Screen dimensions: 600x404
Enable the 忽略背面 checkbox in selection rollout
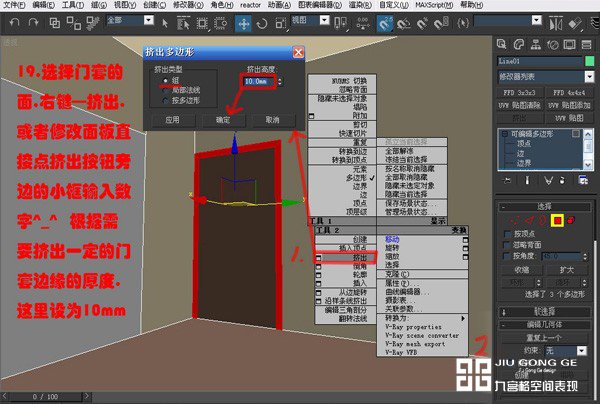click(508, 245)
